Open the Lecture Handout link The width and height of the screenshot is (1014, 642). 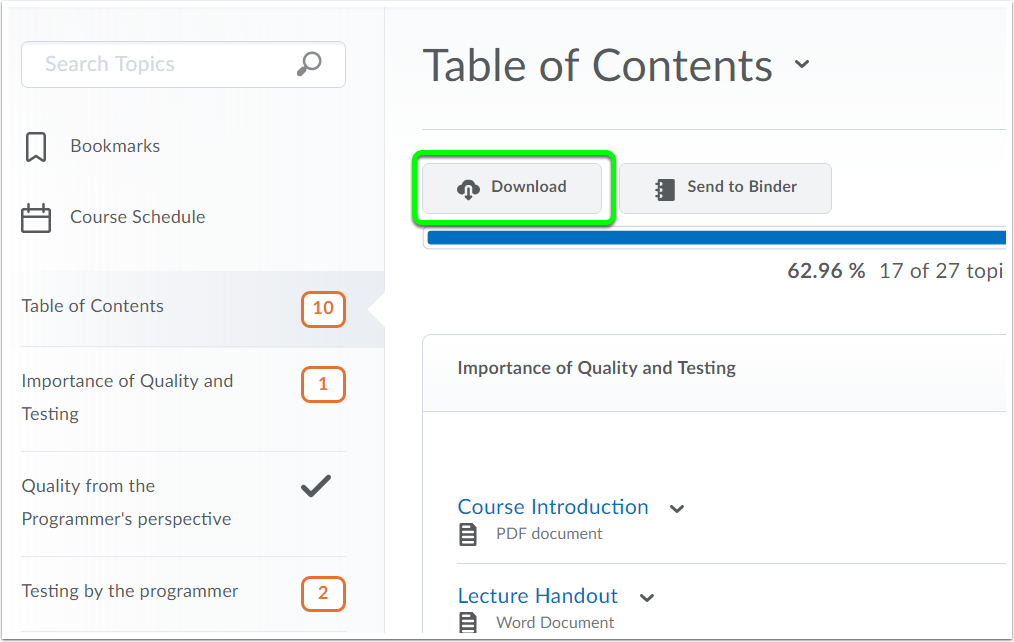coord(538,596)
